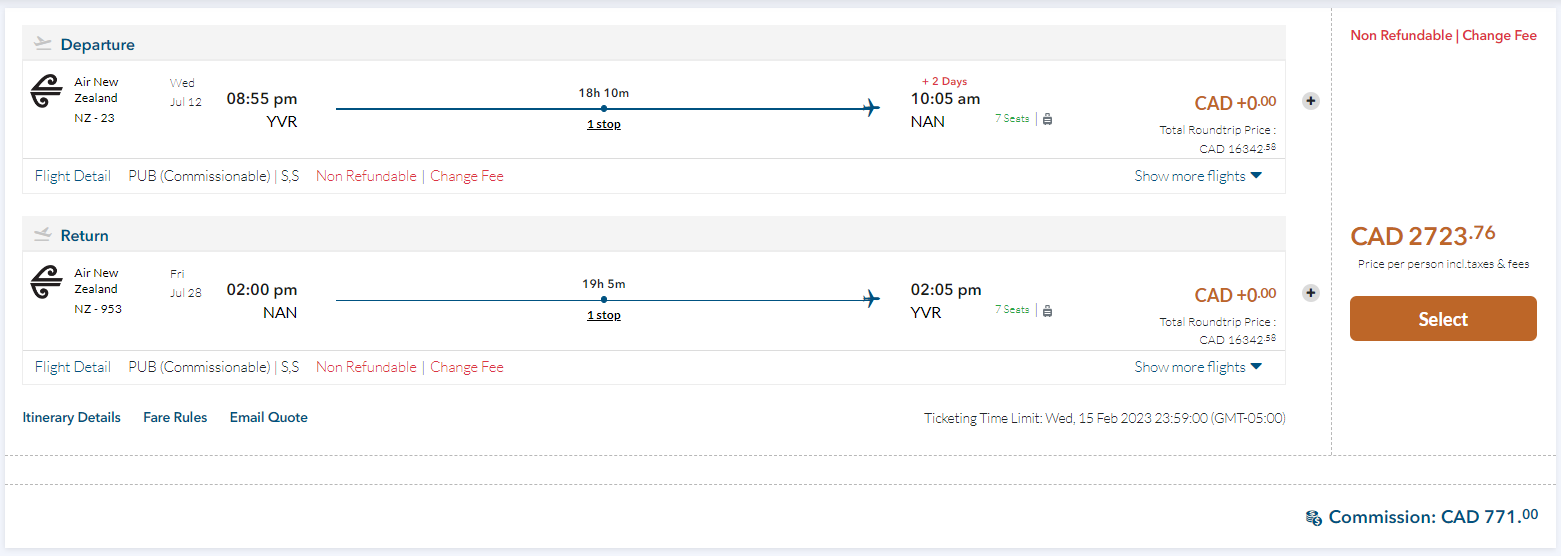Click the Air New Zealand logo on return flight
This screenshot has width=1561, height=556.
(47, 282)
